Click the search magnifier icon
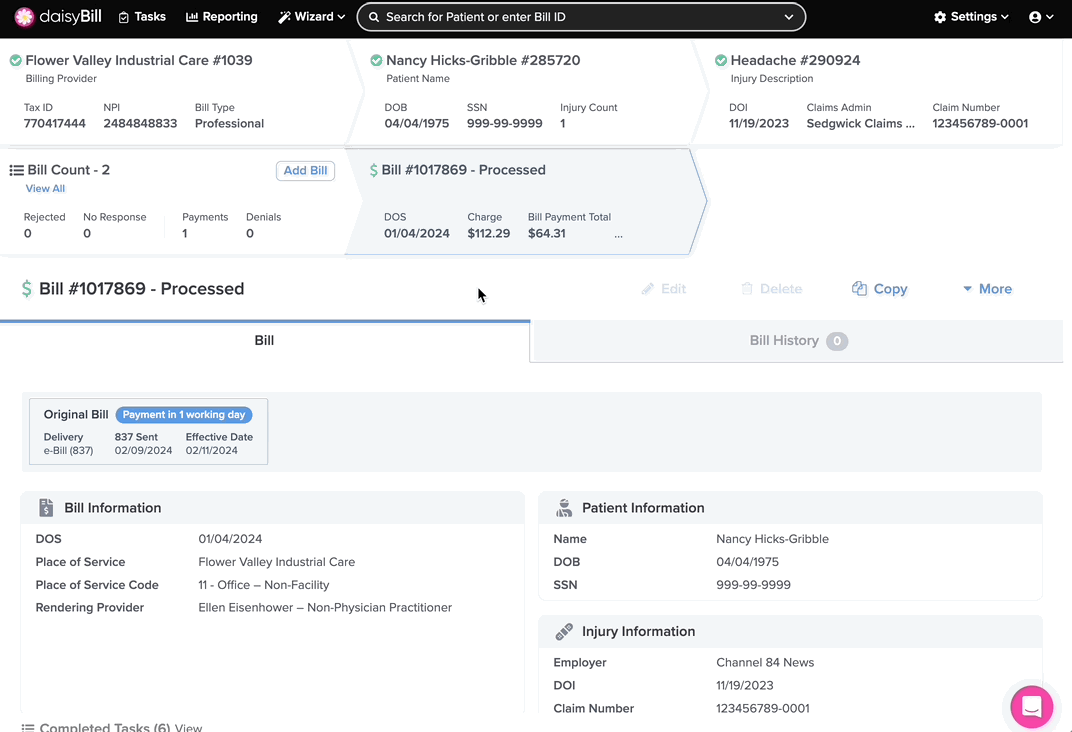The image size is (1072, 732). coord(374,17)
